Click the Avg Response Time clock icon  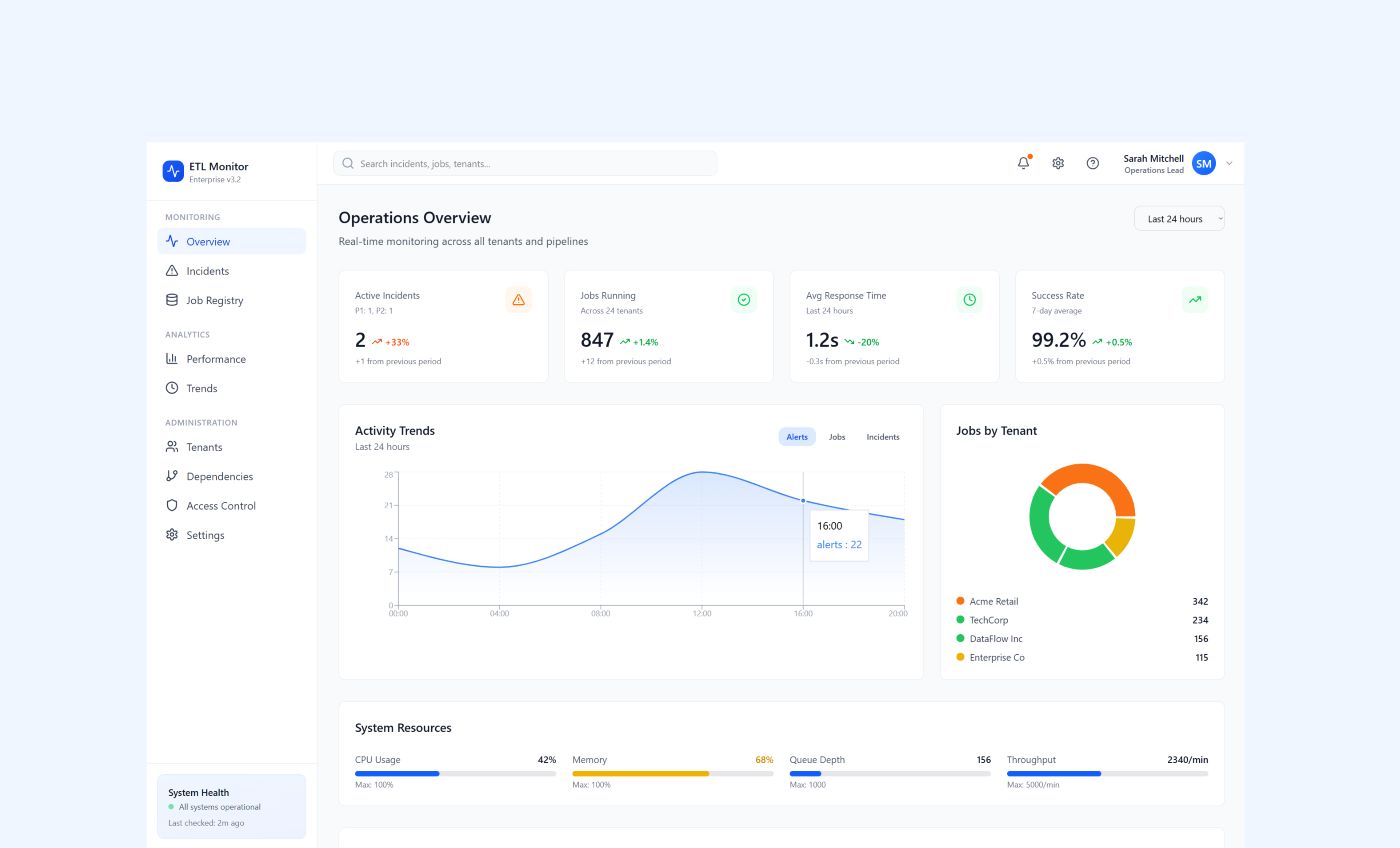[969, 299]
